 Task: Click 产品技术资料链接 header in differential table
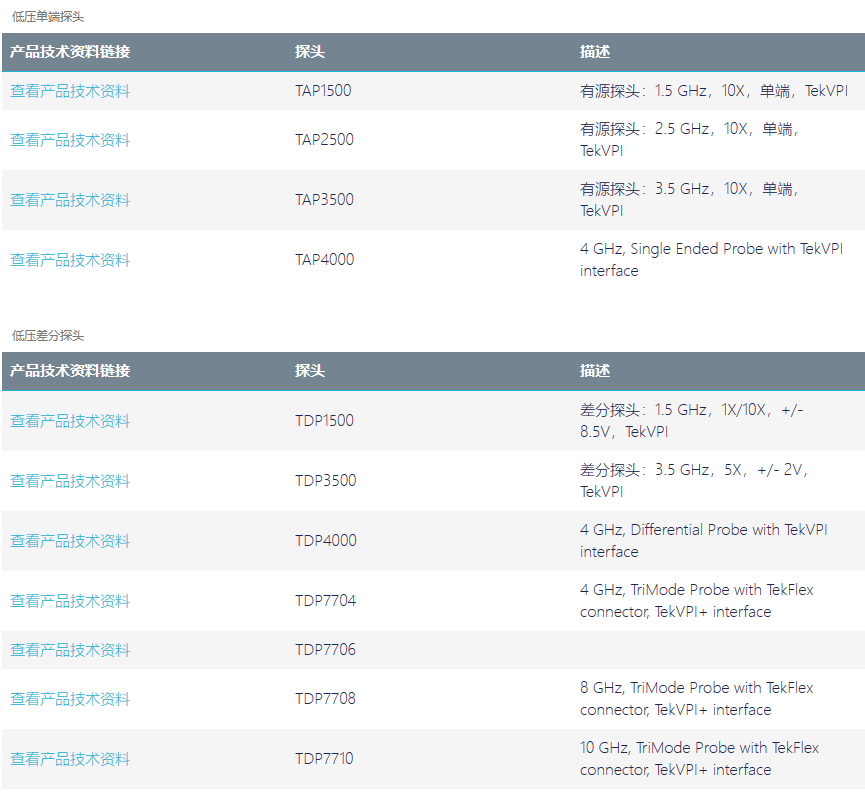click(70, 371)
